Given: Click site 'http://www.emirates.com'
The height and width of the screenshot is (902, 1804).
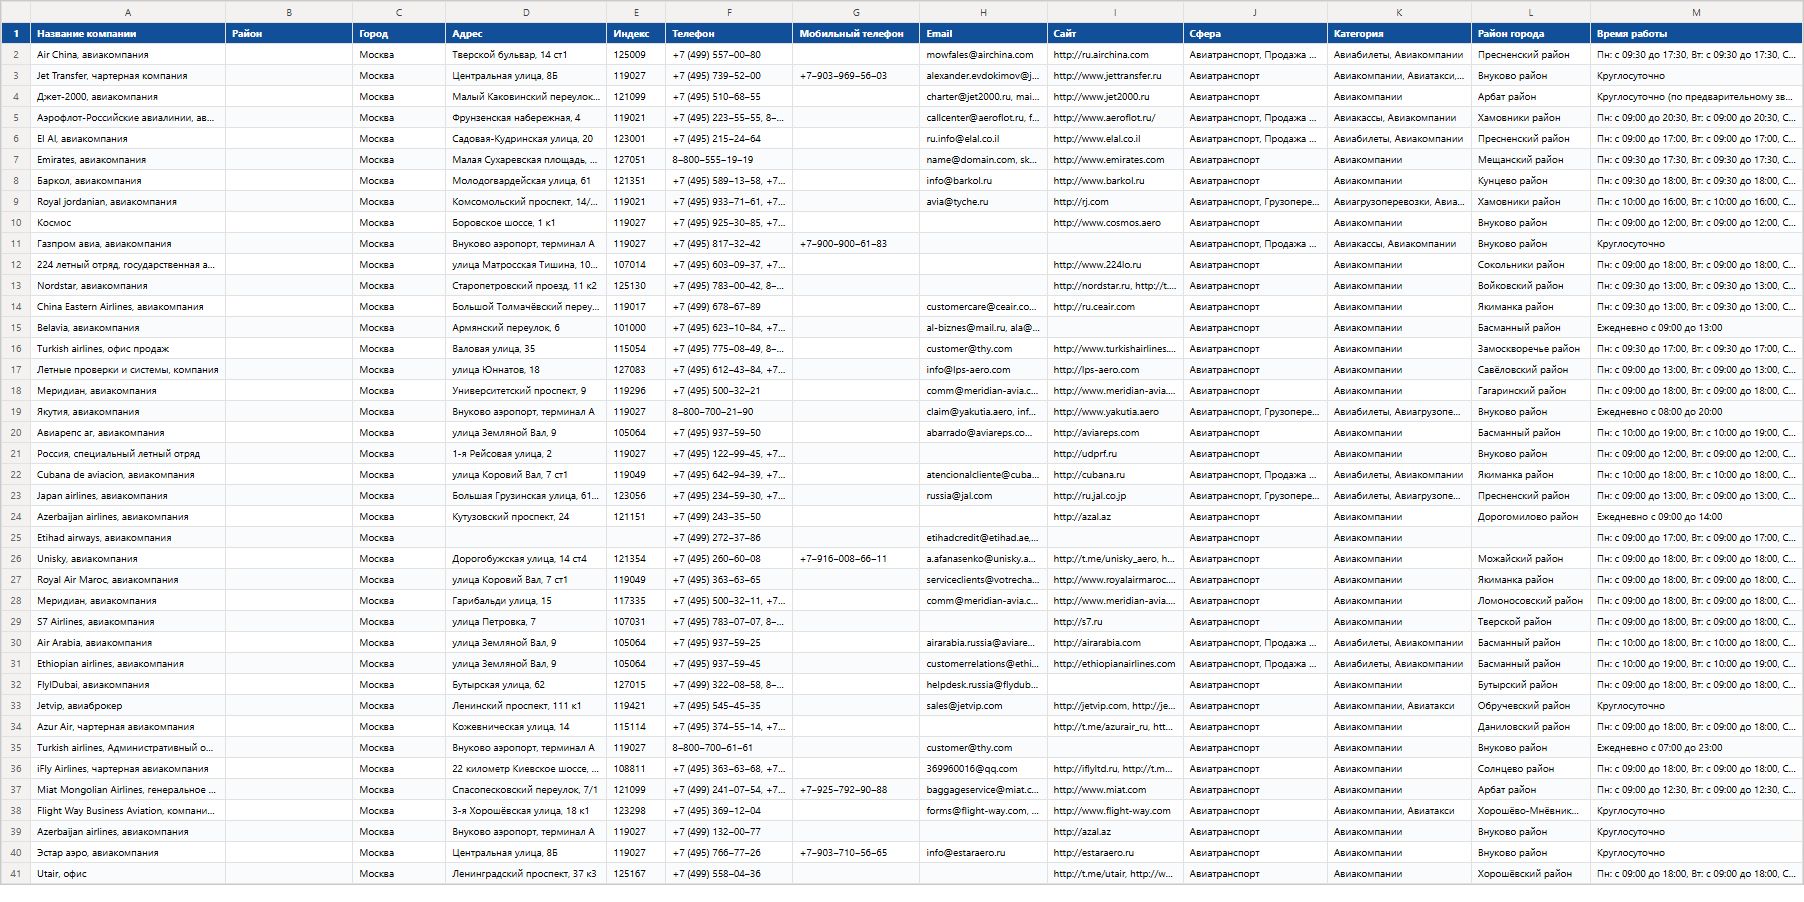Looking at the screenshot, I should tap(1115, 160).
